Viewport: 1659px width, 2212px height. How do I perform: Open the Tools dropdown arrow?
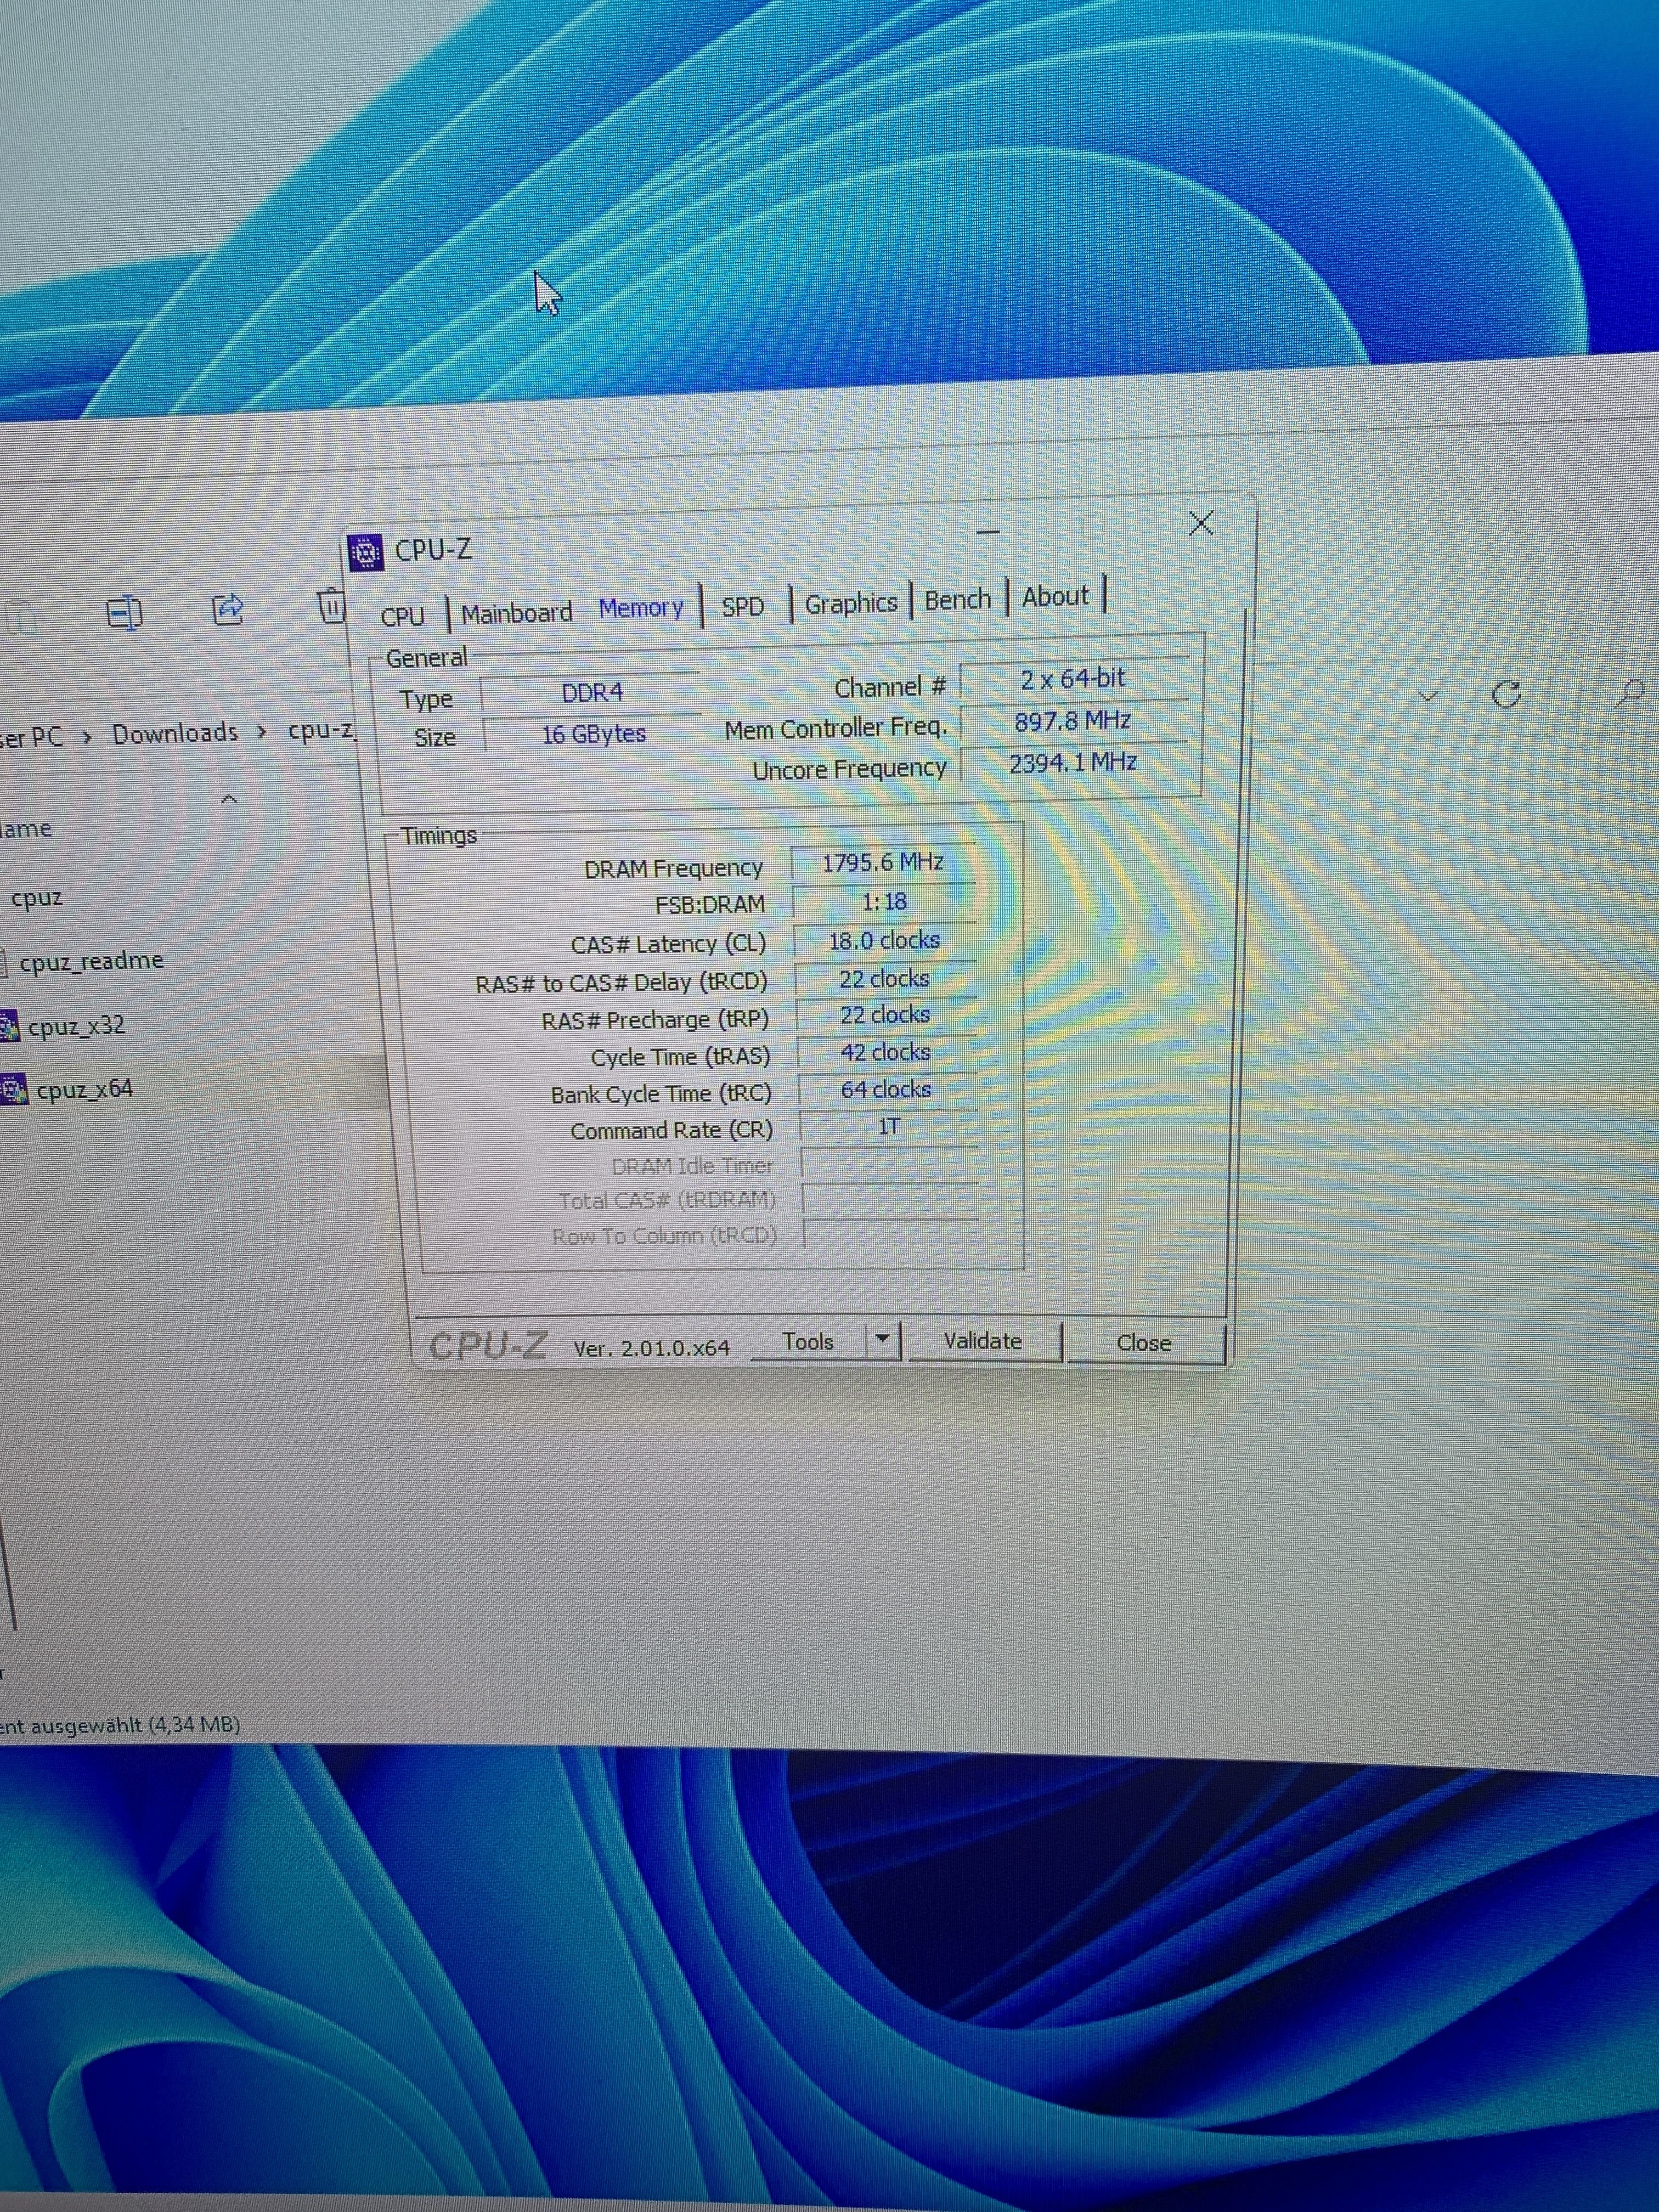point(882,1339)
